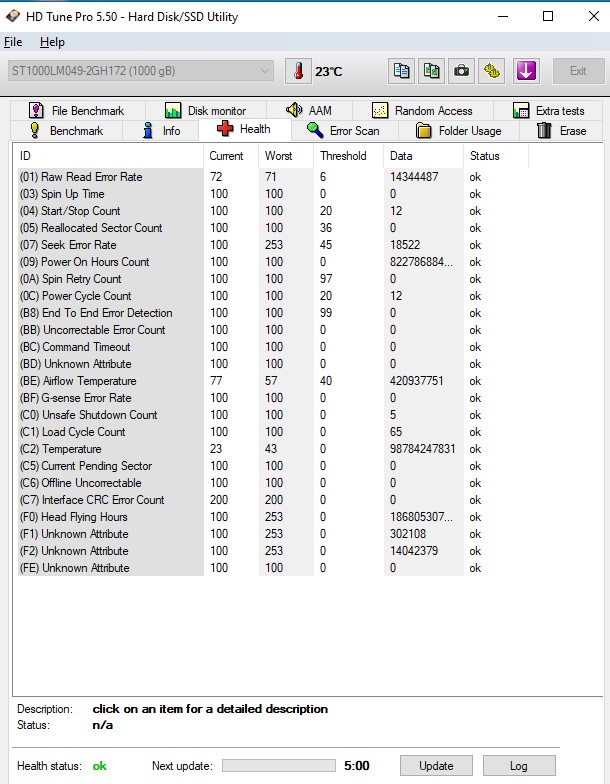Click the purple down-arrow minimize-to-tray icon
This screenshot has width=610, height=784.
click(526, 71)
